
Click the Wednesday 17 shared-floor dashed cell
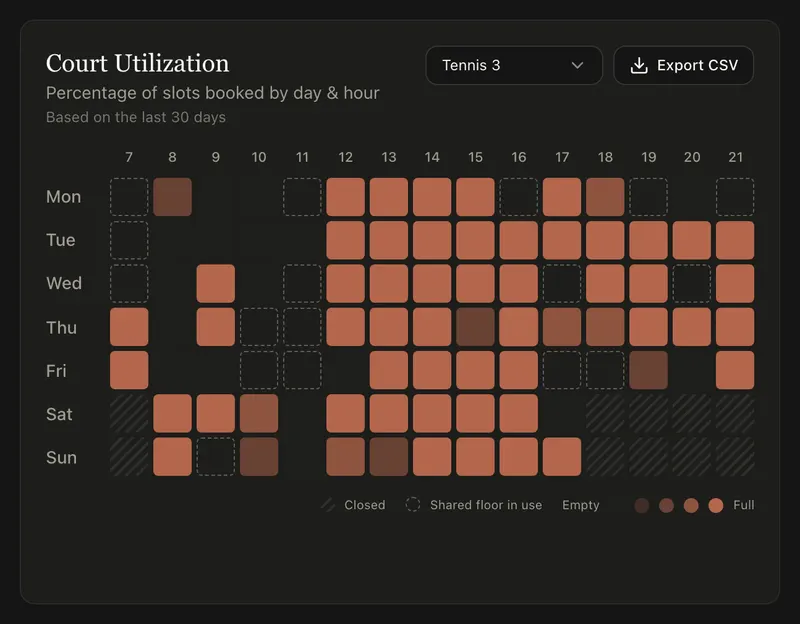pyautogui.click(x=562, y=284)
